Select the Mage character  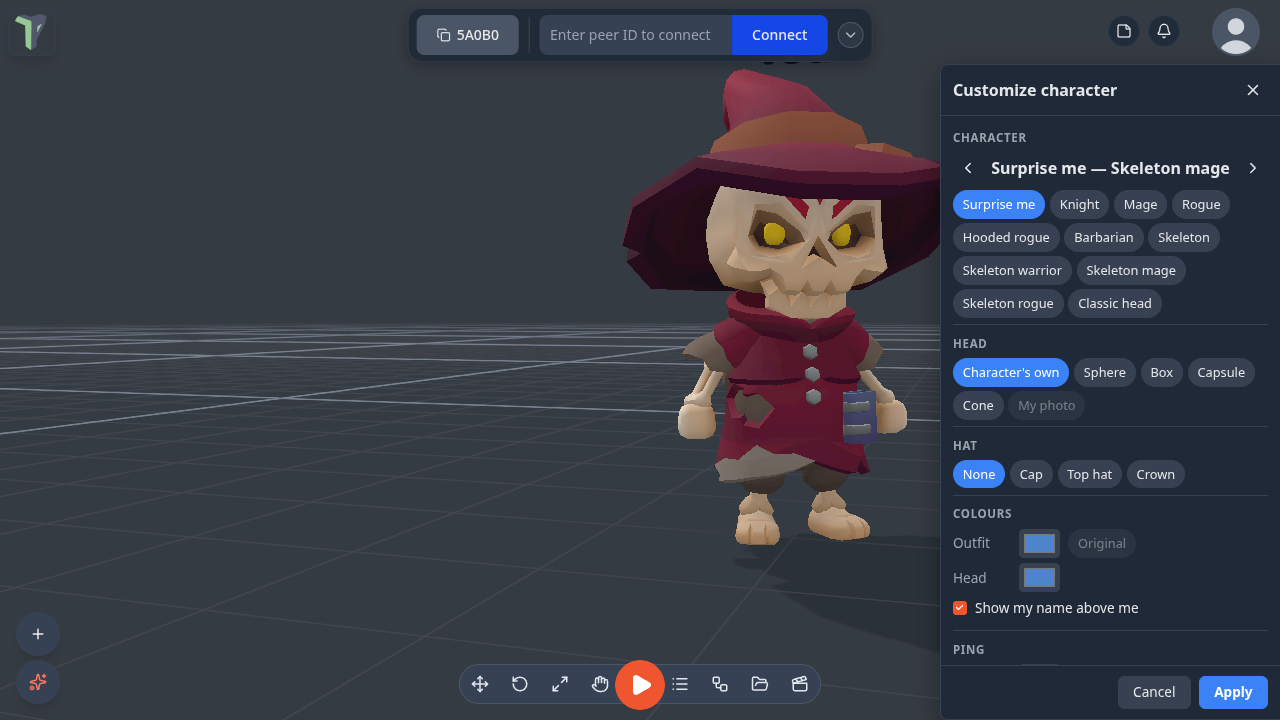[x=1140, y=204]
